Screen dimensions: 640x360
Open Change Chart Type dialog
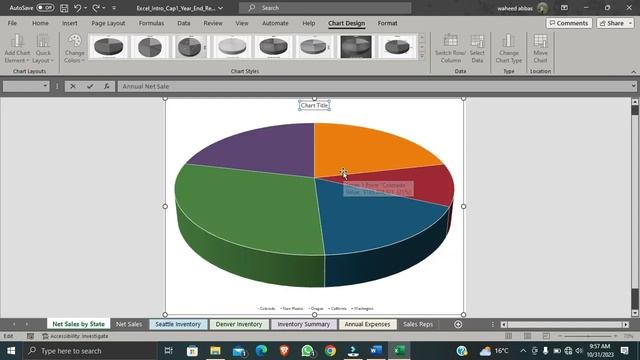(509, 49)
